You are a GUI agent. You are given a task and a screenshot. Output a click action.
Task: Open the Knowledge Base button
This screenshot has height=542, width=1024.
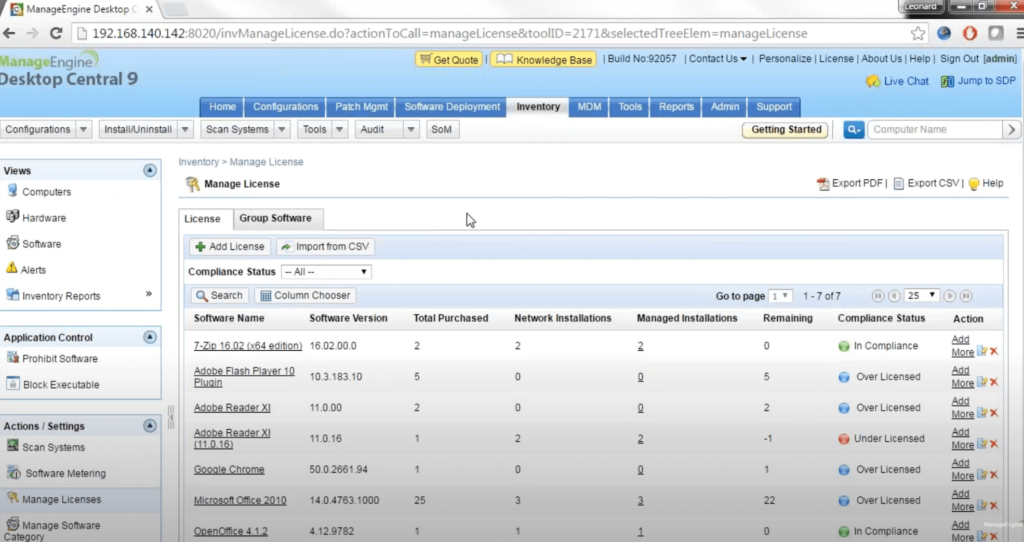pos(543,59)
